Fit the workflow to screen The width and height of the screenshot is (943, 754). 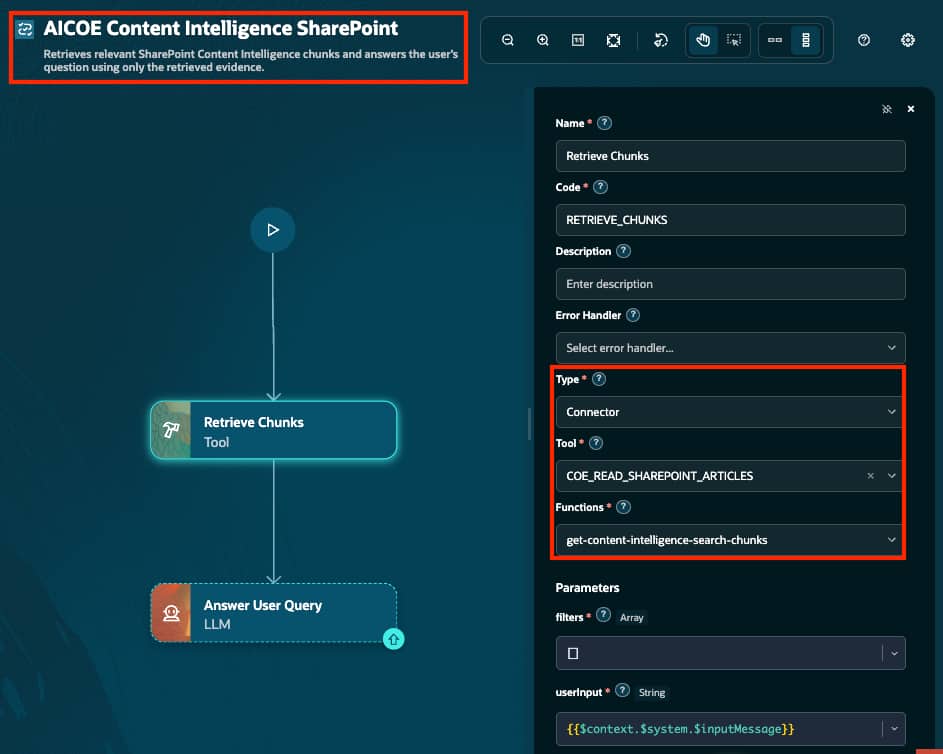click(613, 40)
